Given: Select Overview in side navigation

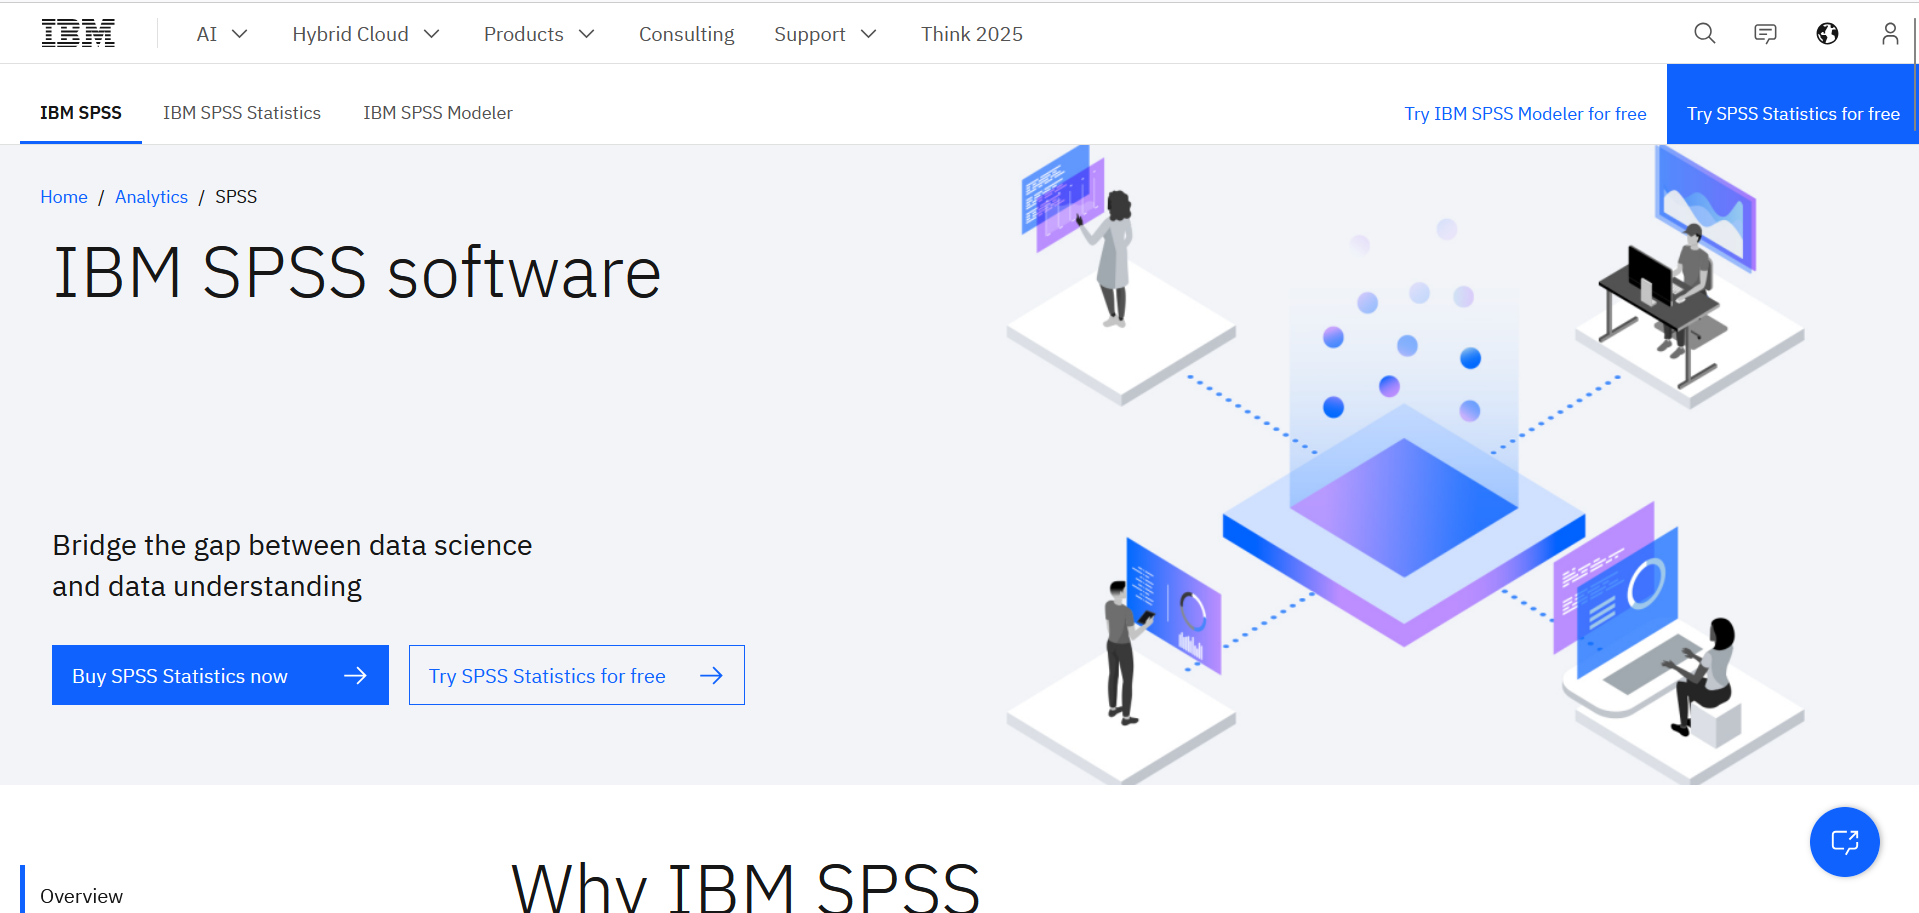Looking at the screenshot, I should [x=81, y=896].
